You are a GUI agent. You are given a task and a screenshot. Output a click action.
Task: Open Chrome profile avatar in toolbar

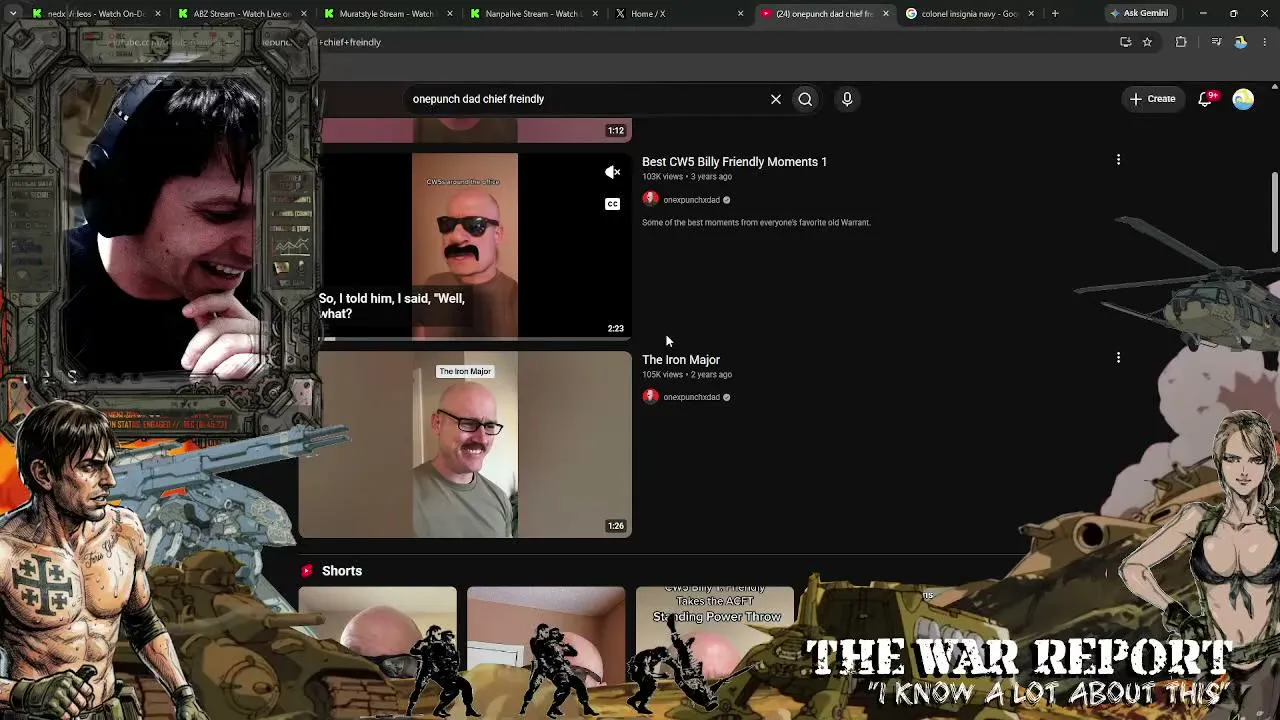coord(1241,42)
